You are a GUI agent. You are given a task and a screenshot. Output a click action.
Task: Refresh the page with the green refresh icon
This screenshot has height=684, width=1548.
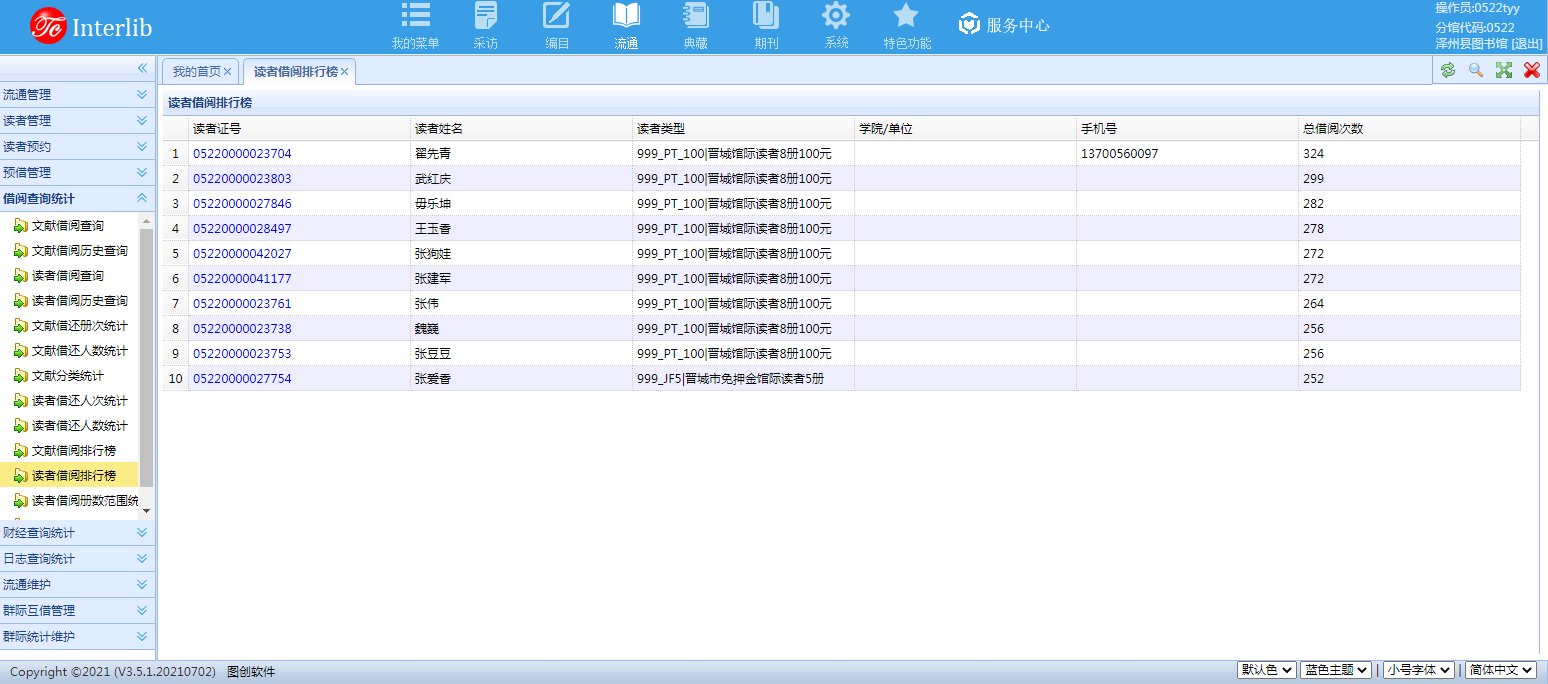pos(1447,70)
